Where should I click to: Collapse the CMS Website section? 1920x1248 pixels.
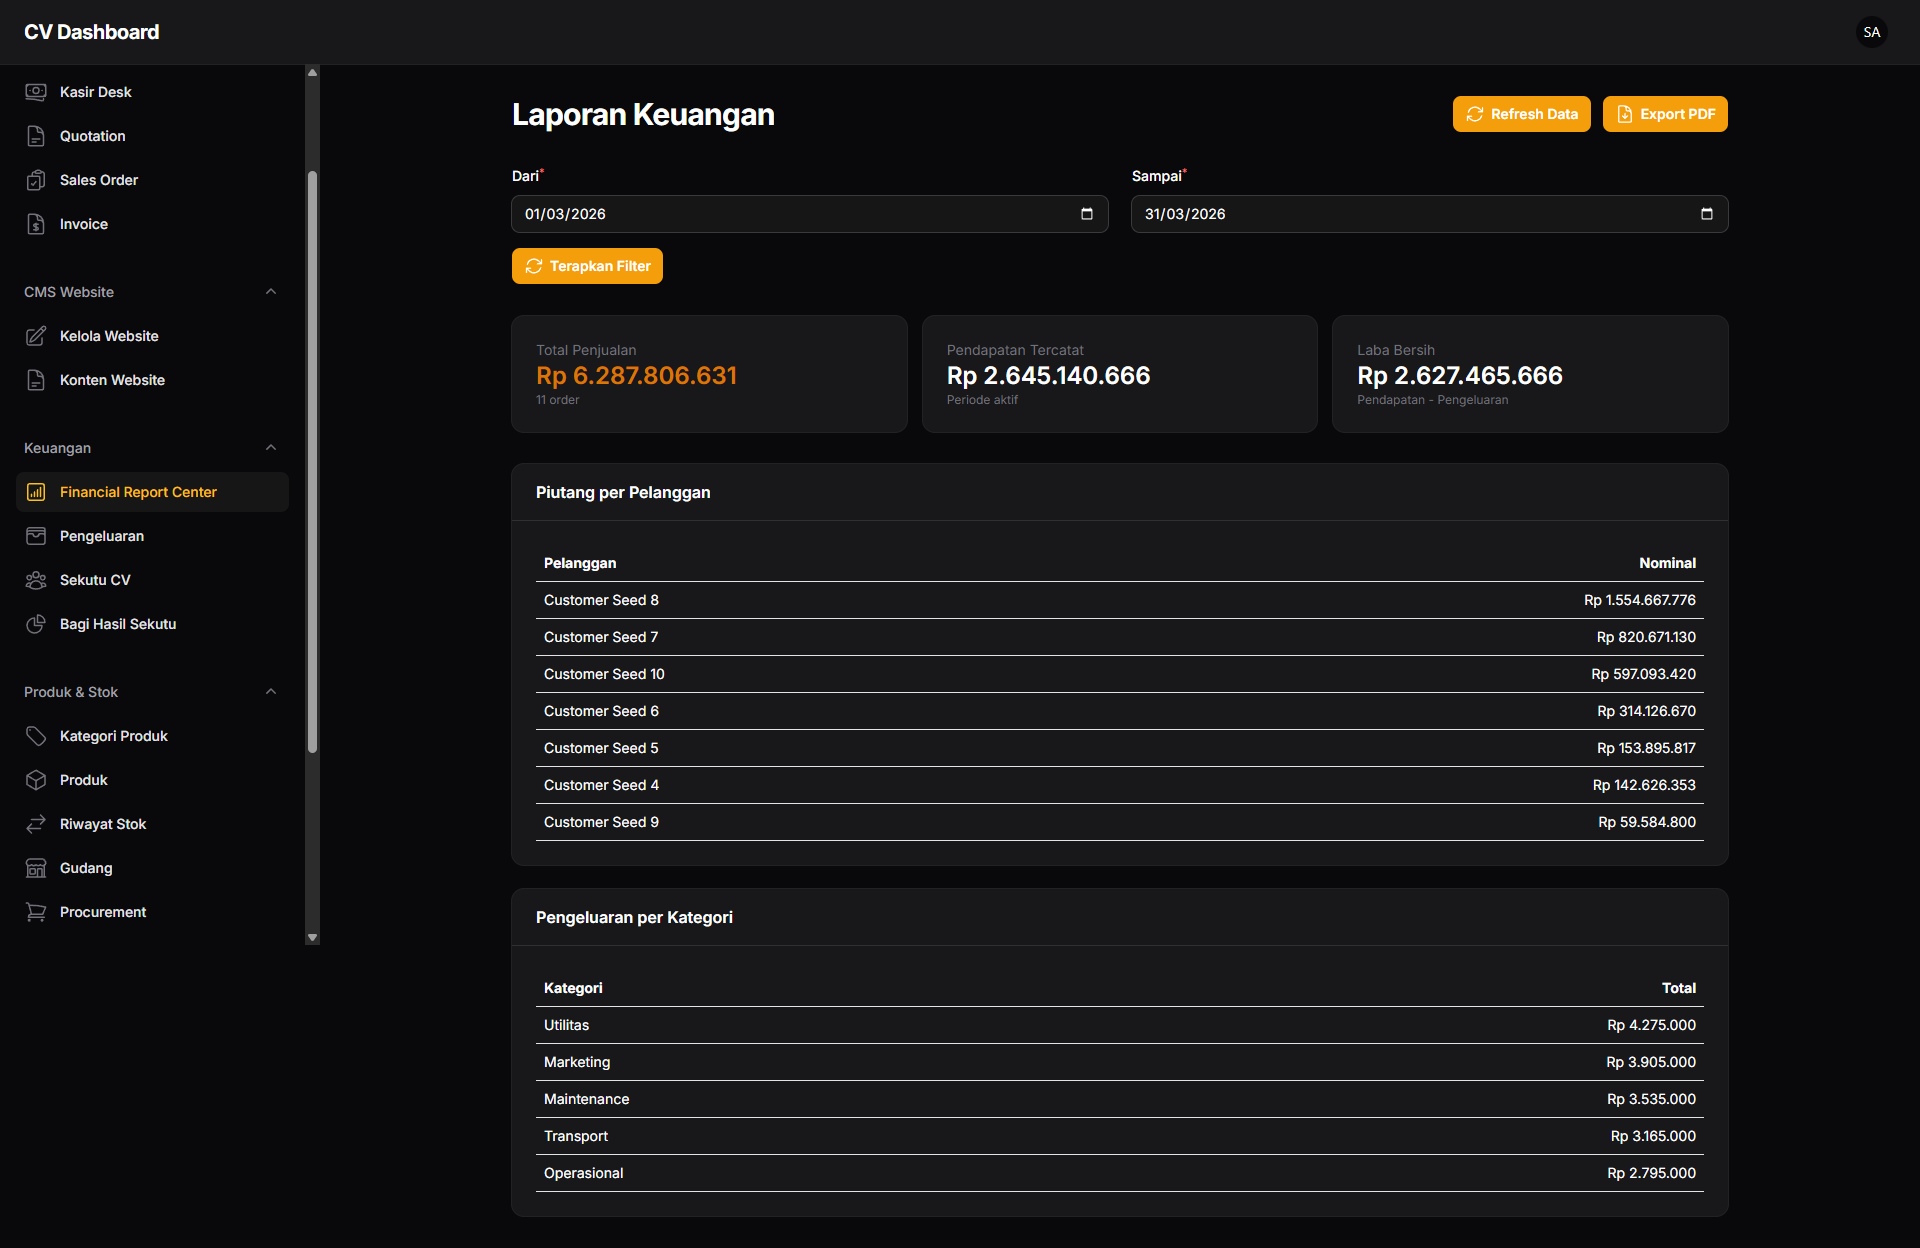click(x=271, y=292)
